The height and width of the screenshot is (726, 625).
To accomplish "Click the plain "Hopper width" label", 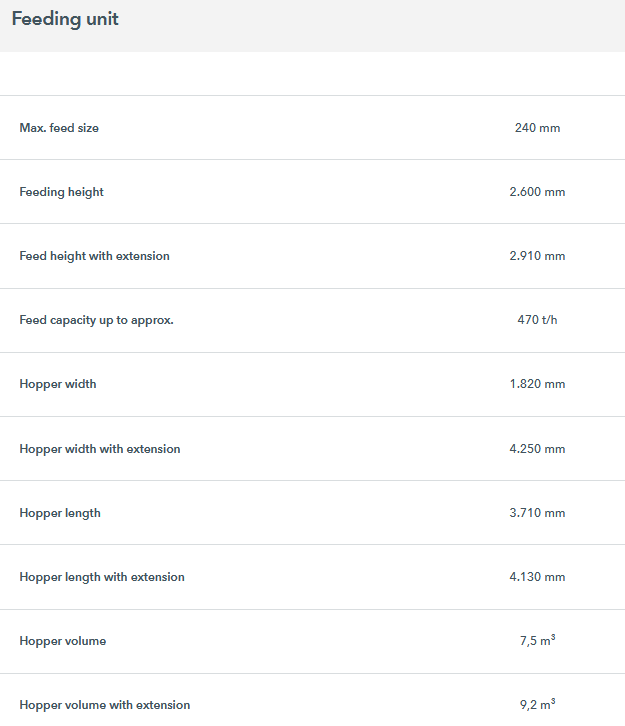I will coord(58,384).
